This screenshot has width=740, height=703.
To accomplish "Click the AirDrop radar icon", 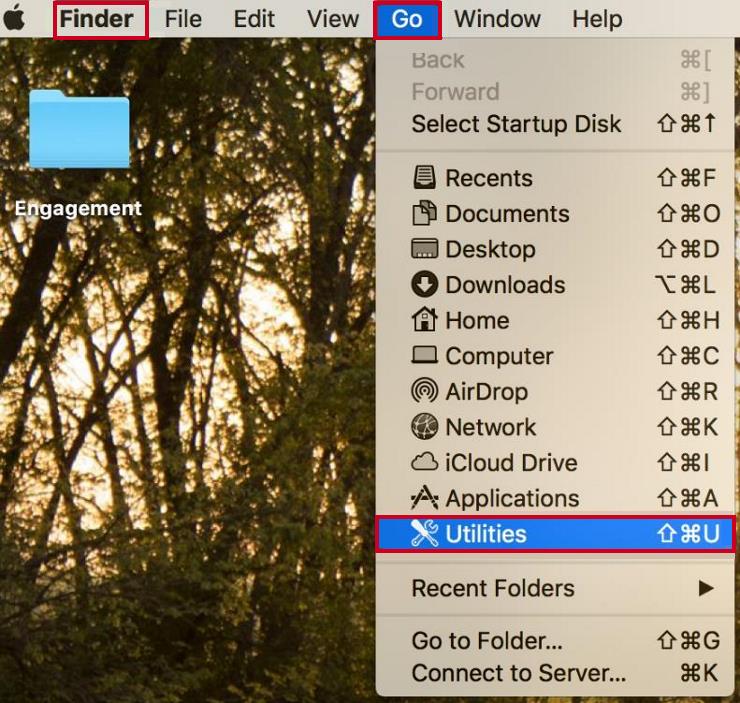I will [424, 391].
